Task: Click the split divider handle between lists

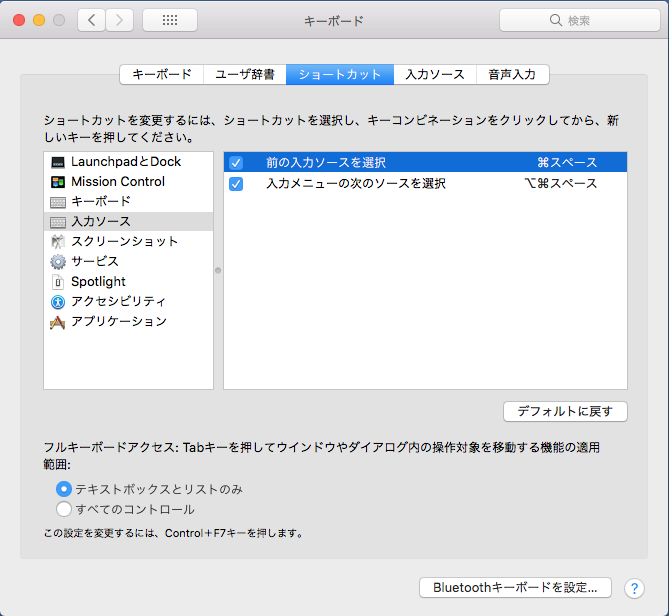Action: click(218, 270)
